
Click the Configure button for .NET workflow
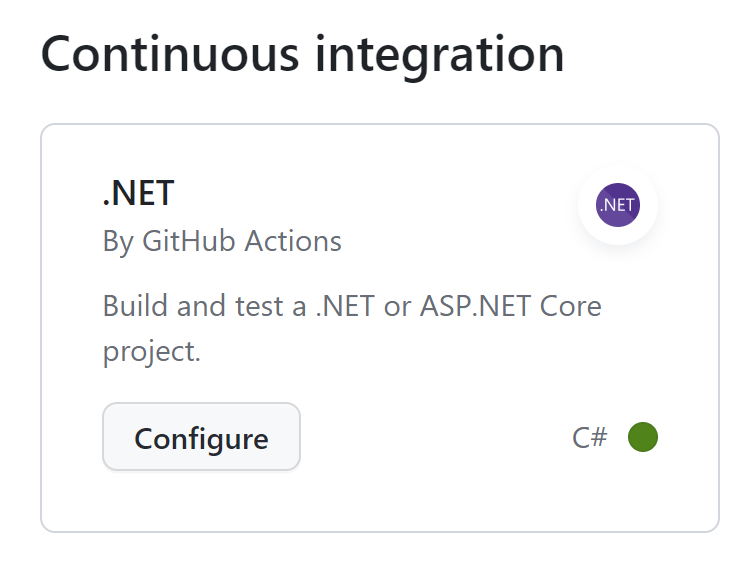(x=201, y=437)
